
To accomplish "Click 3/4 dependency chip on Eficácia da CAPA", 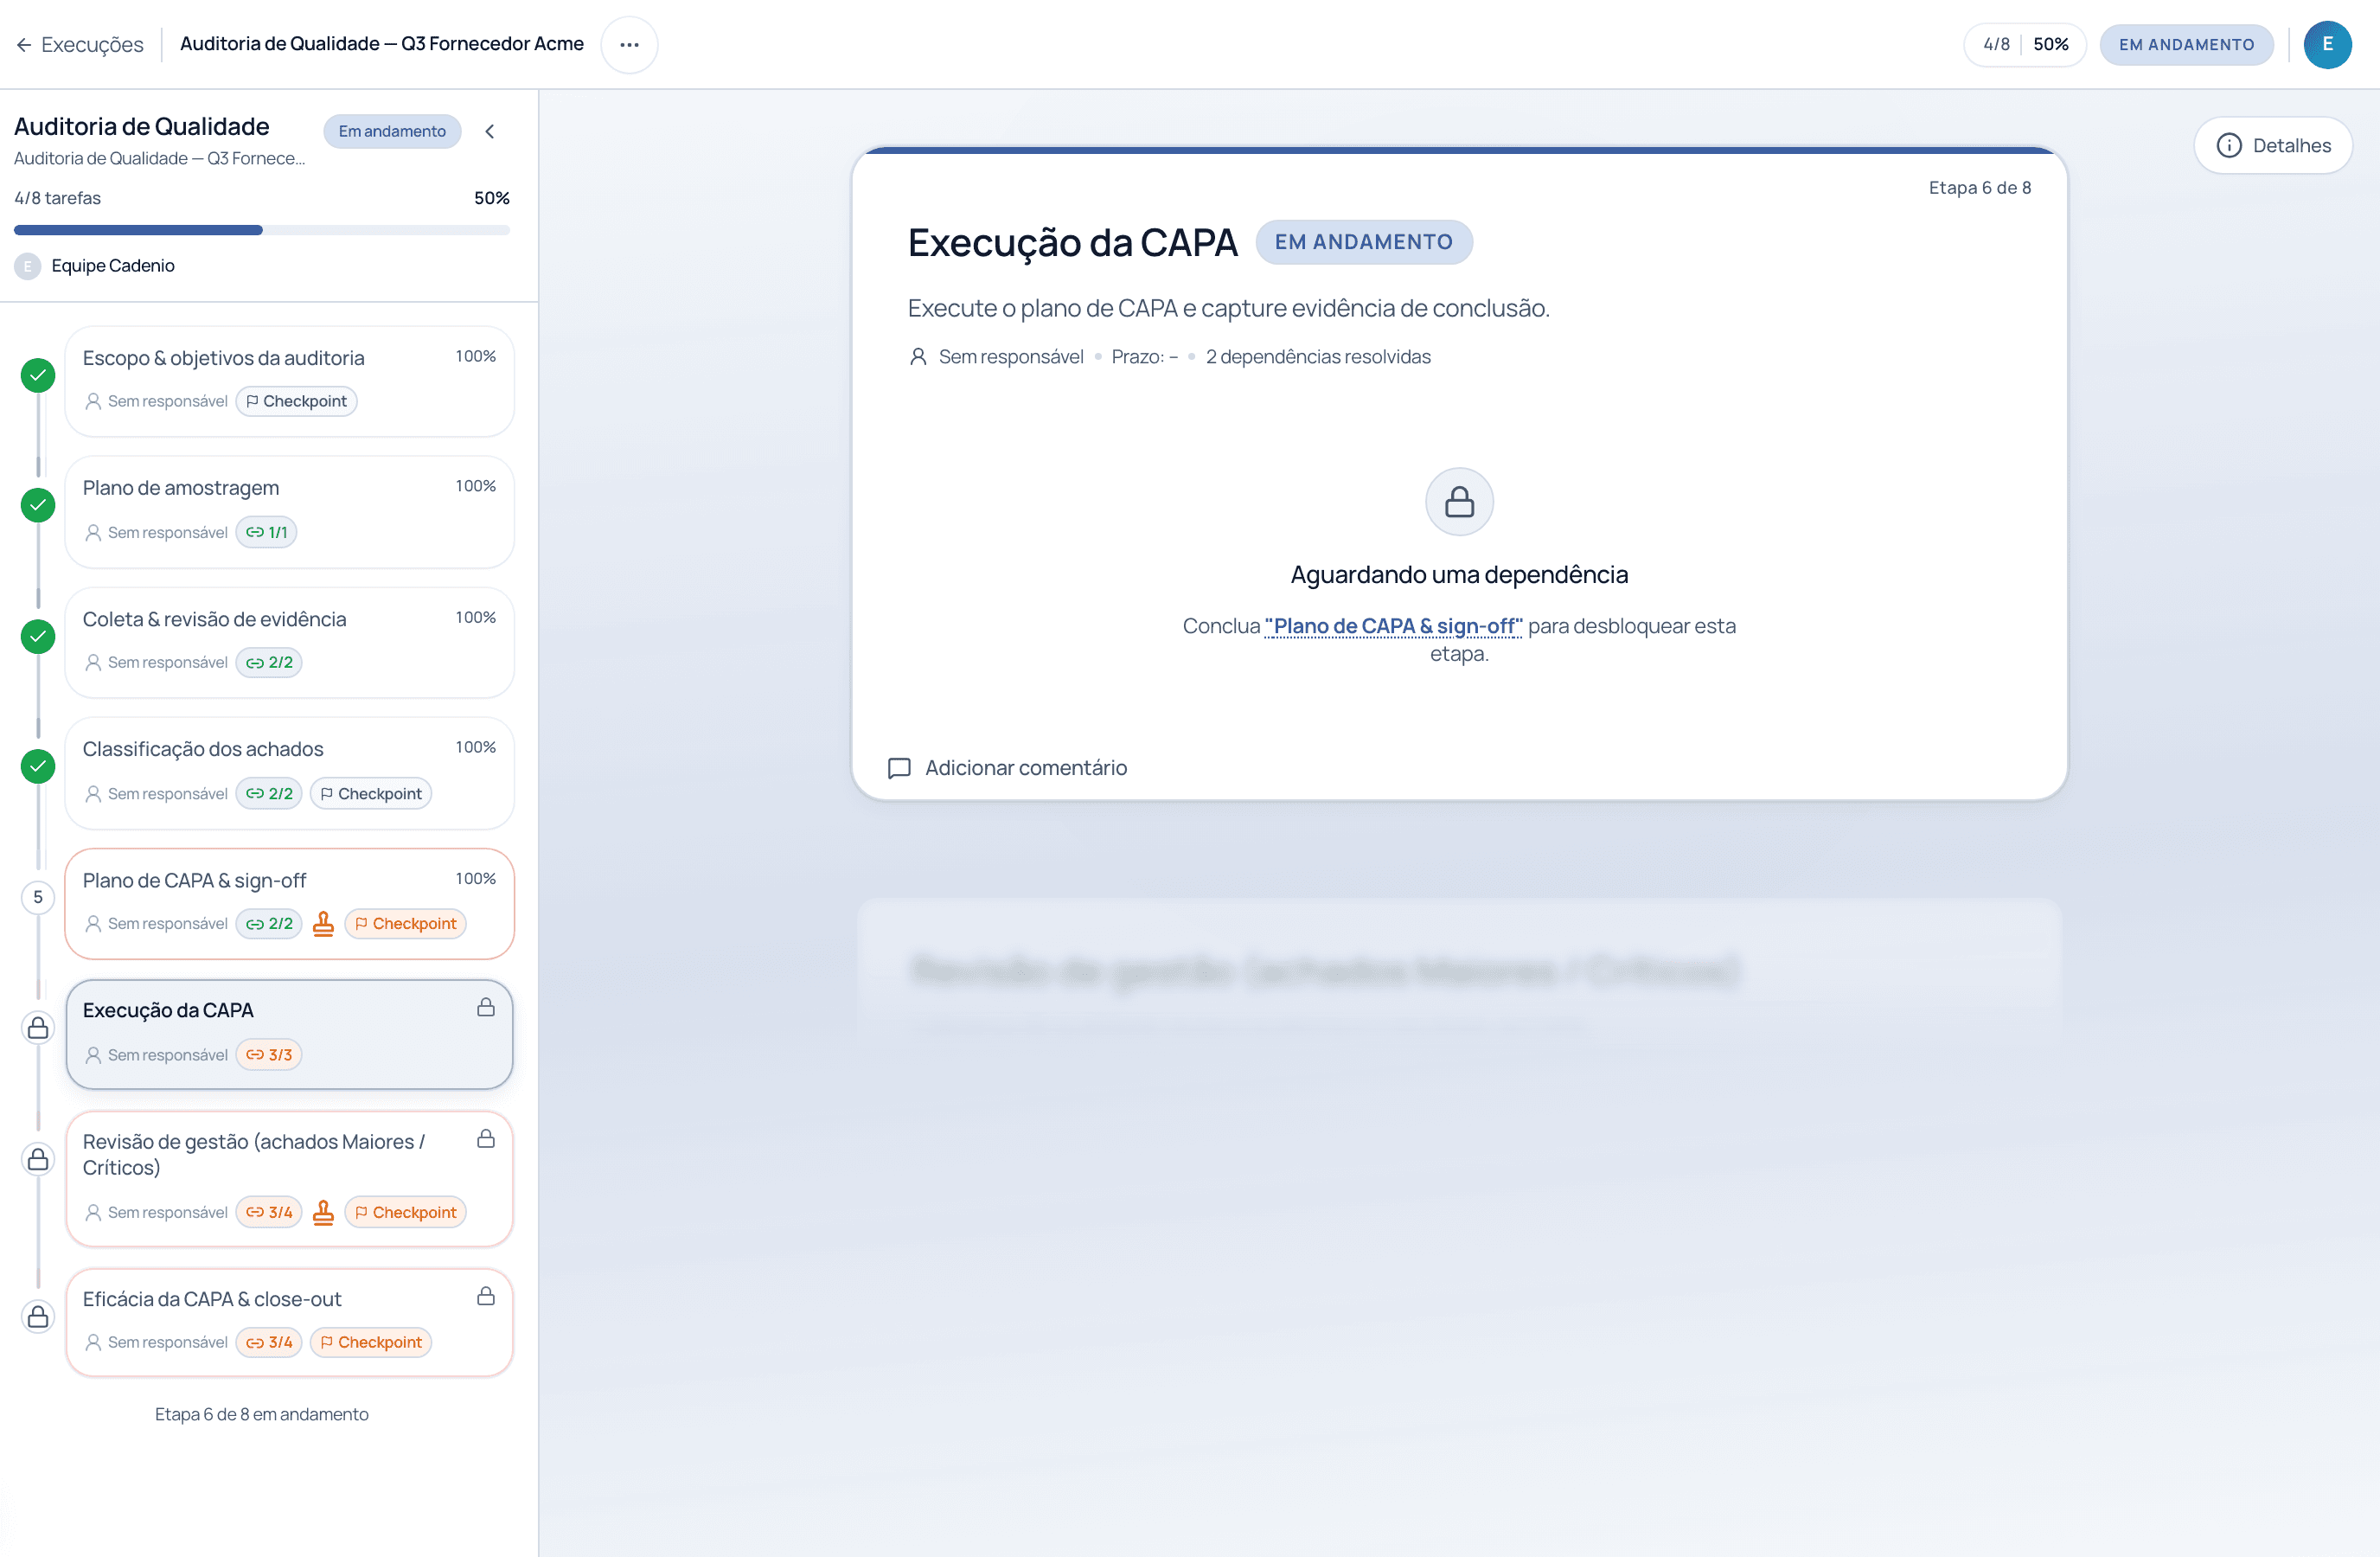I will (x=269, y=1342).
